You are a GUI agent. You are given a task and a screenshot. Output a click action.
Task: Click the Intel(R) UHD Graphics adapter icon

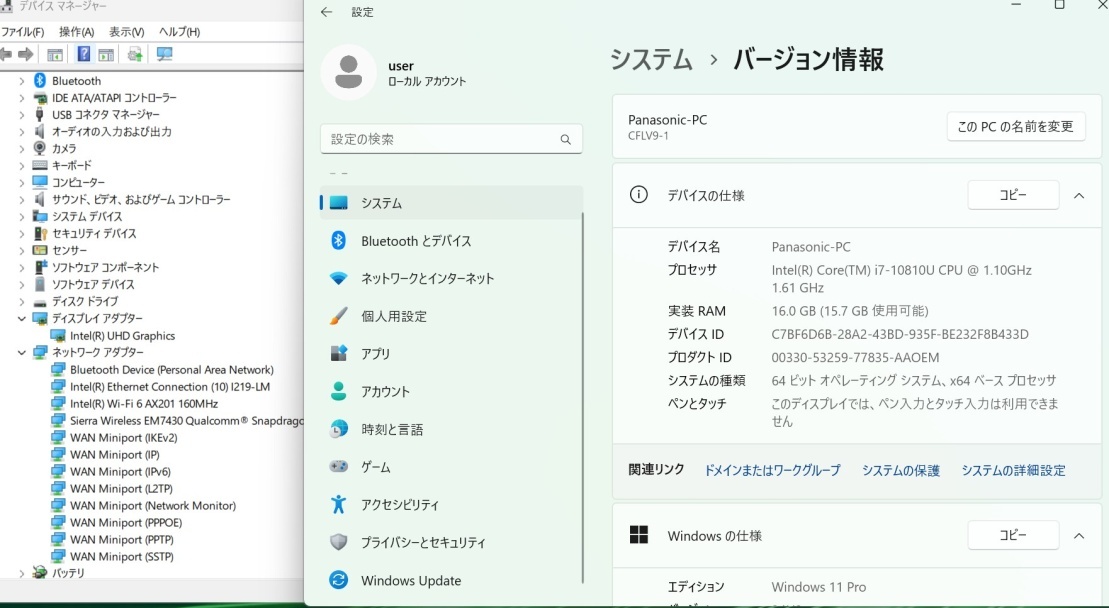pos(58,336)
